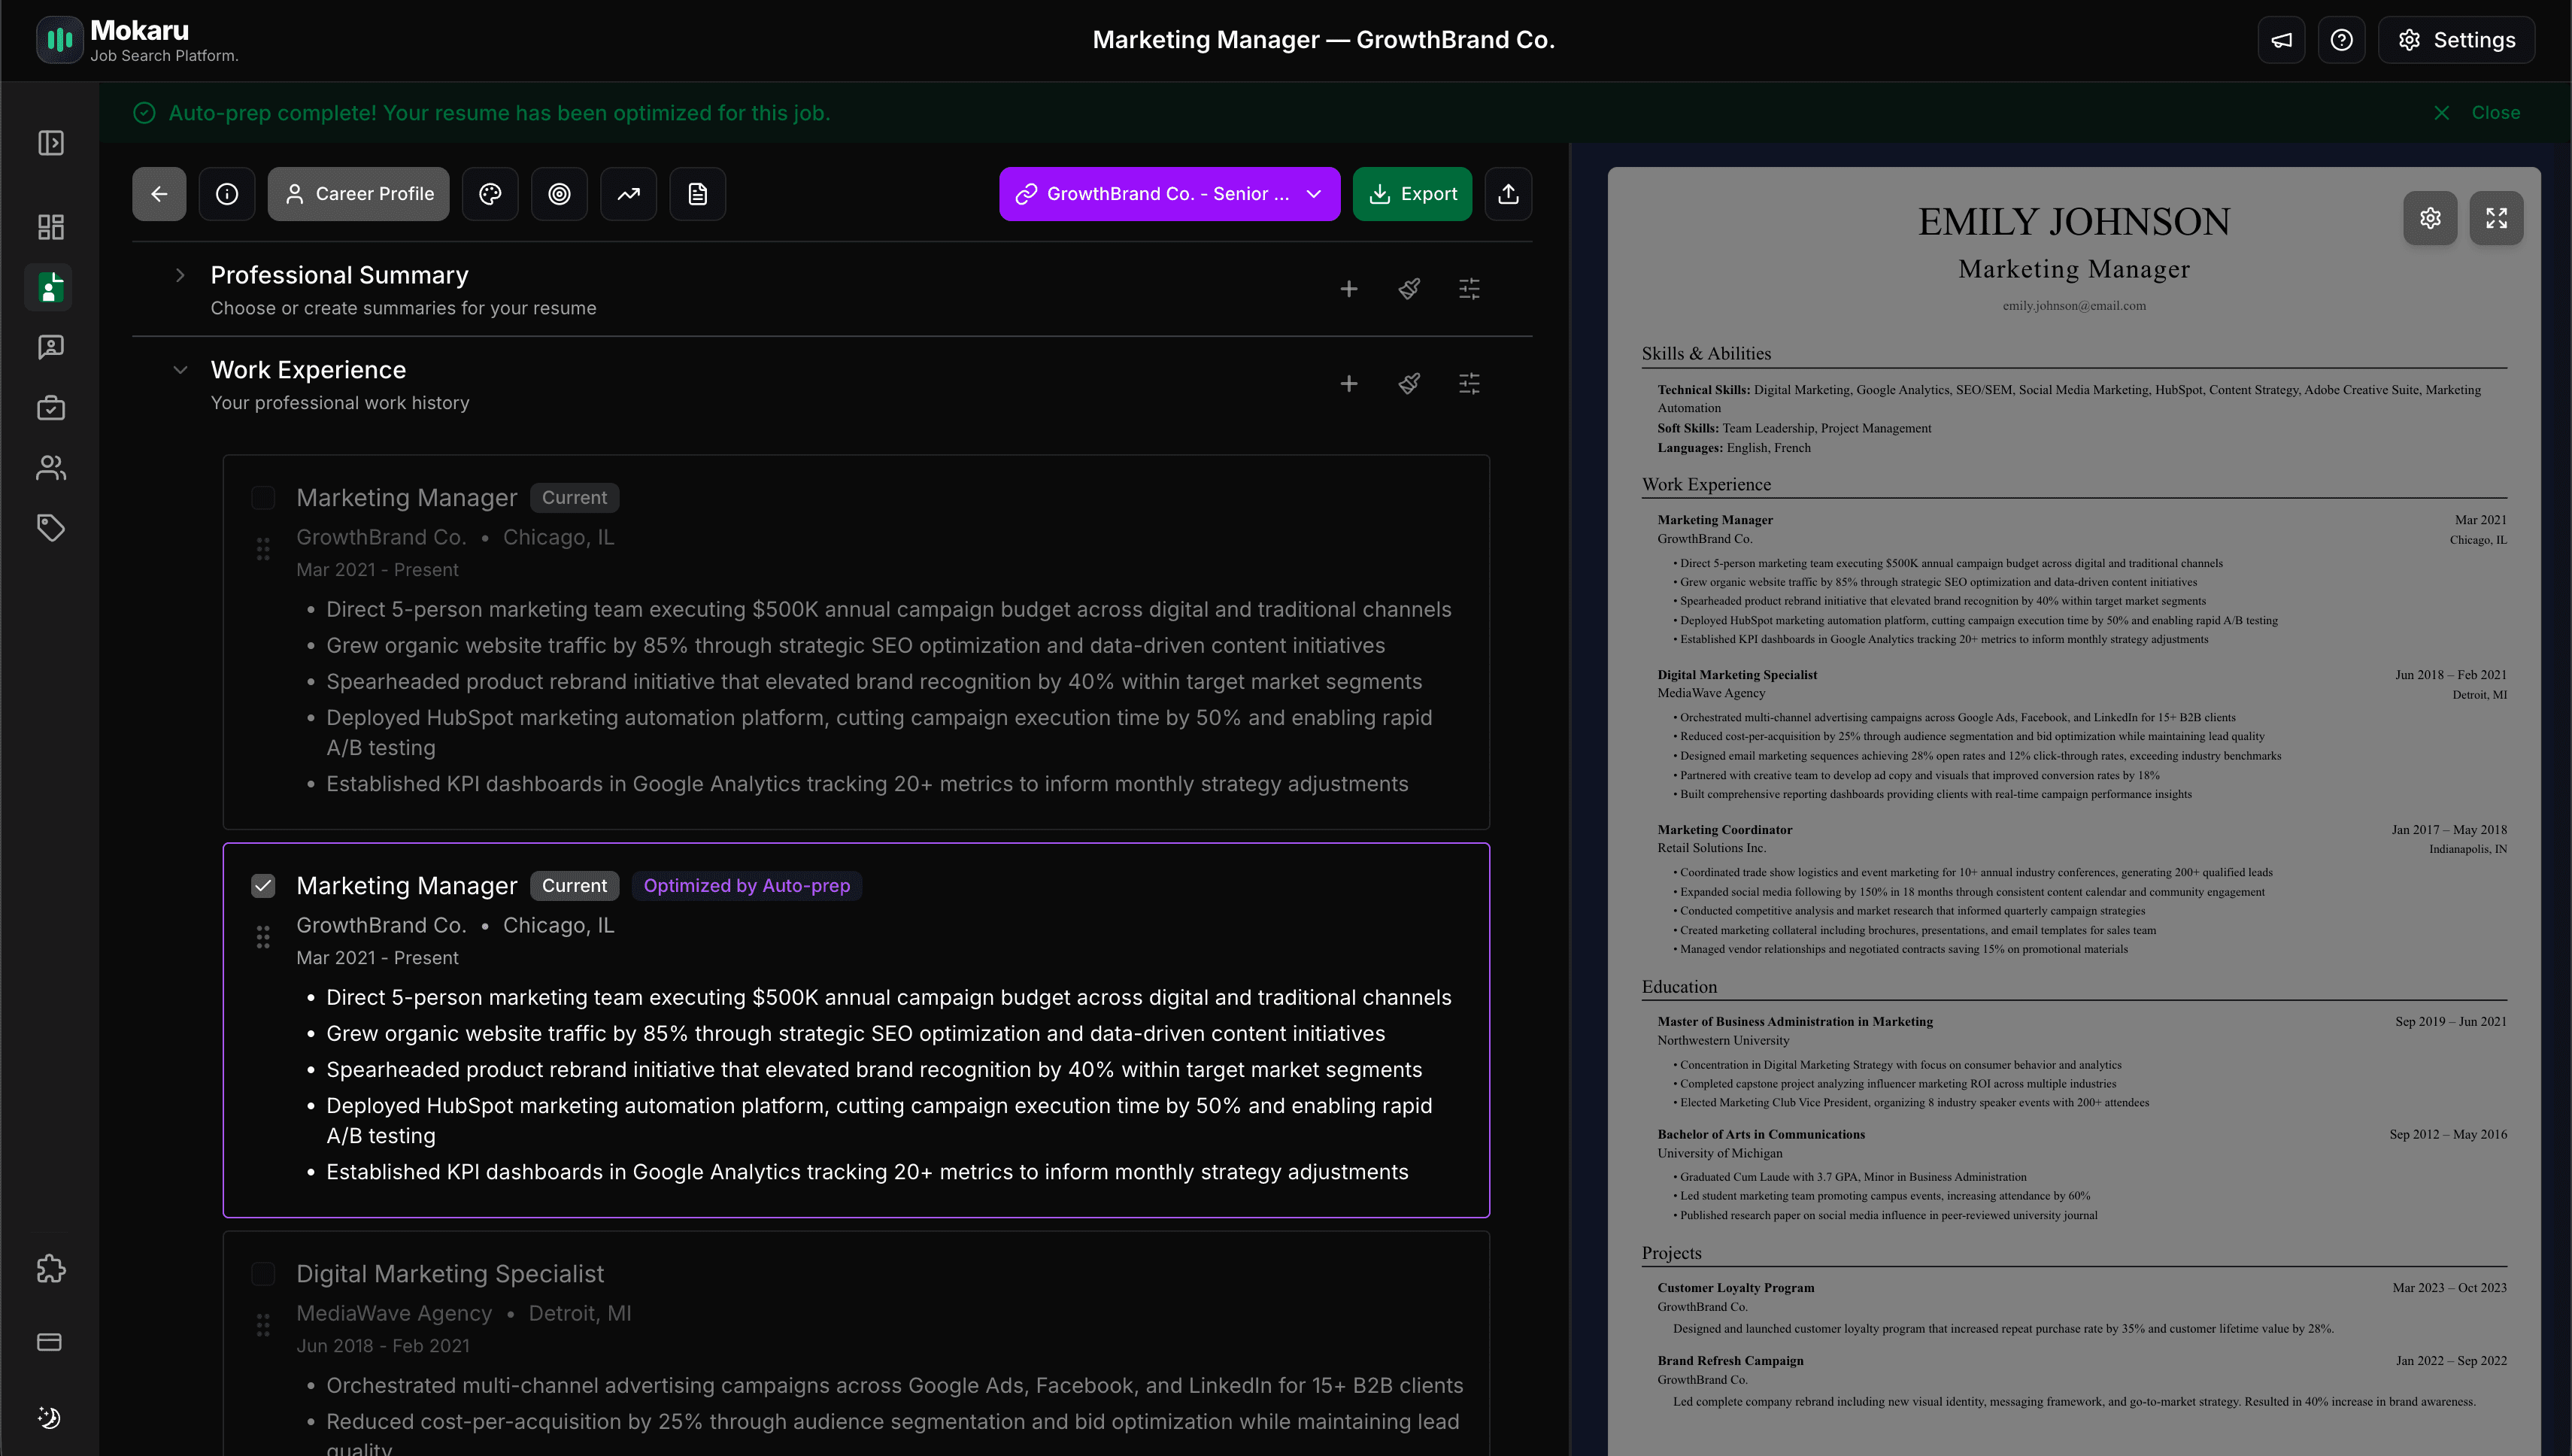Screen dimensions: 2572x1456
Task: Open the Jobs briefcase section in sidebar
Action: tap(49, 407)
